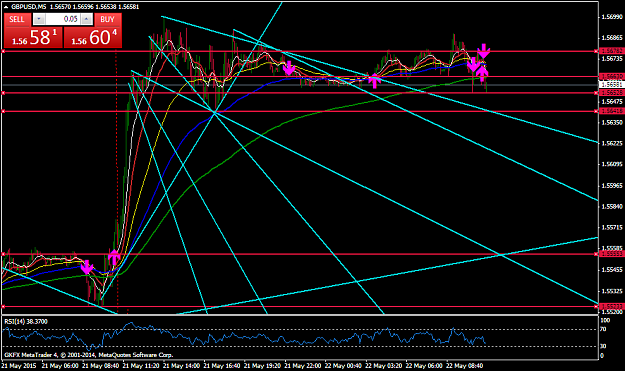625x371 pixels.
Task: Click the GBPUSD,M5 chart title text
Action: tap(29, 7)
